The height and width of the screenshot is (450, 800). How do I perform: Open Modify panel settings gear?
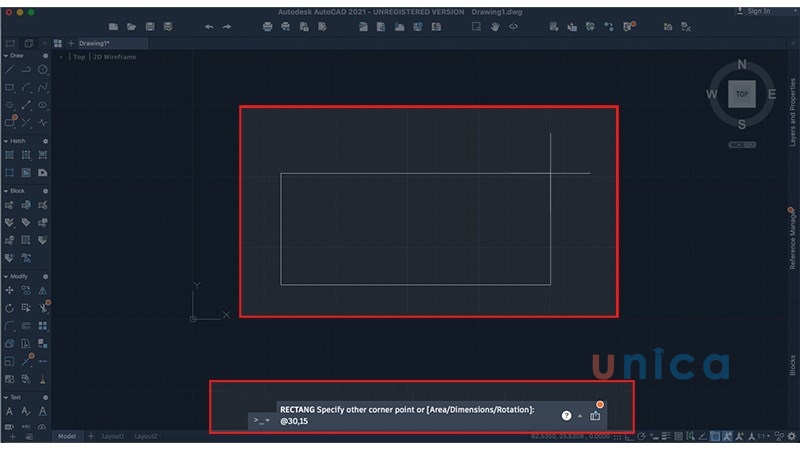(x=45, y=277)
